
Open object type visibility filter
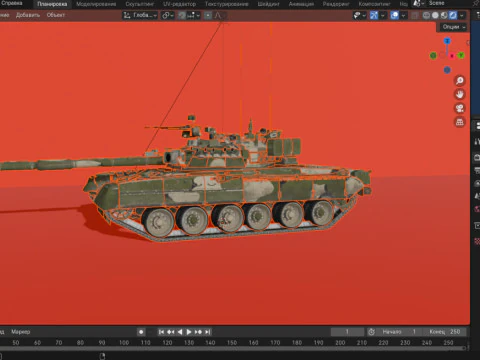coord(360,15)
